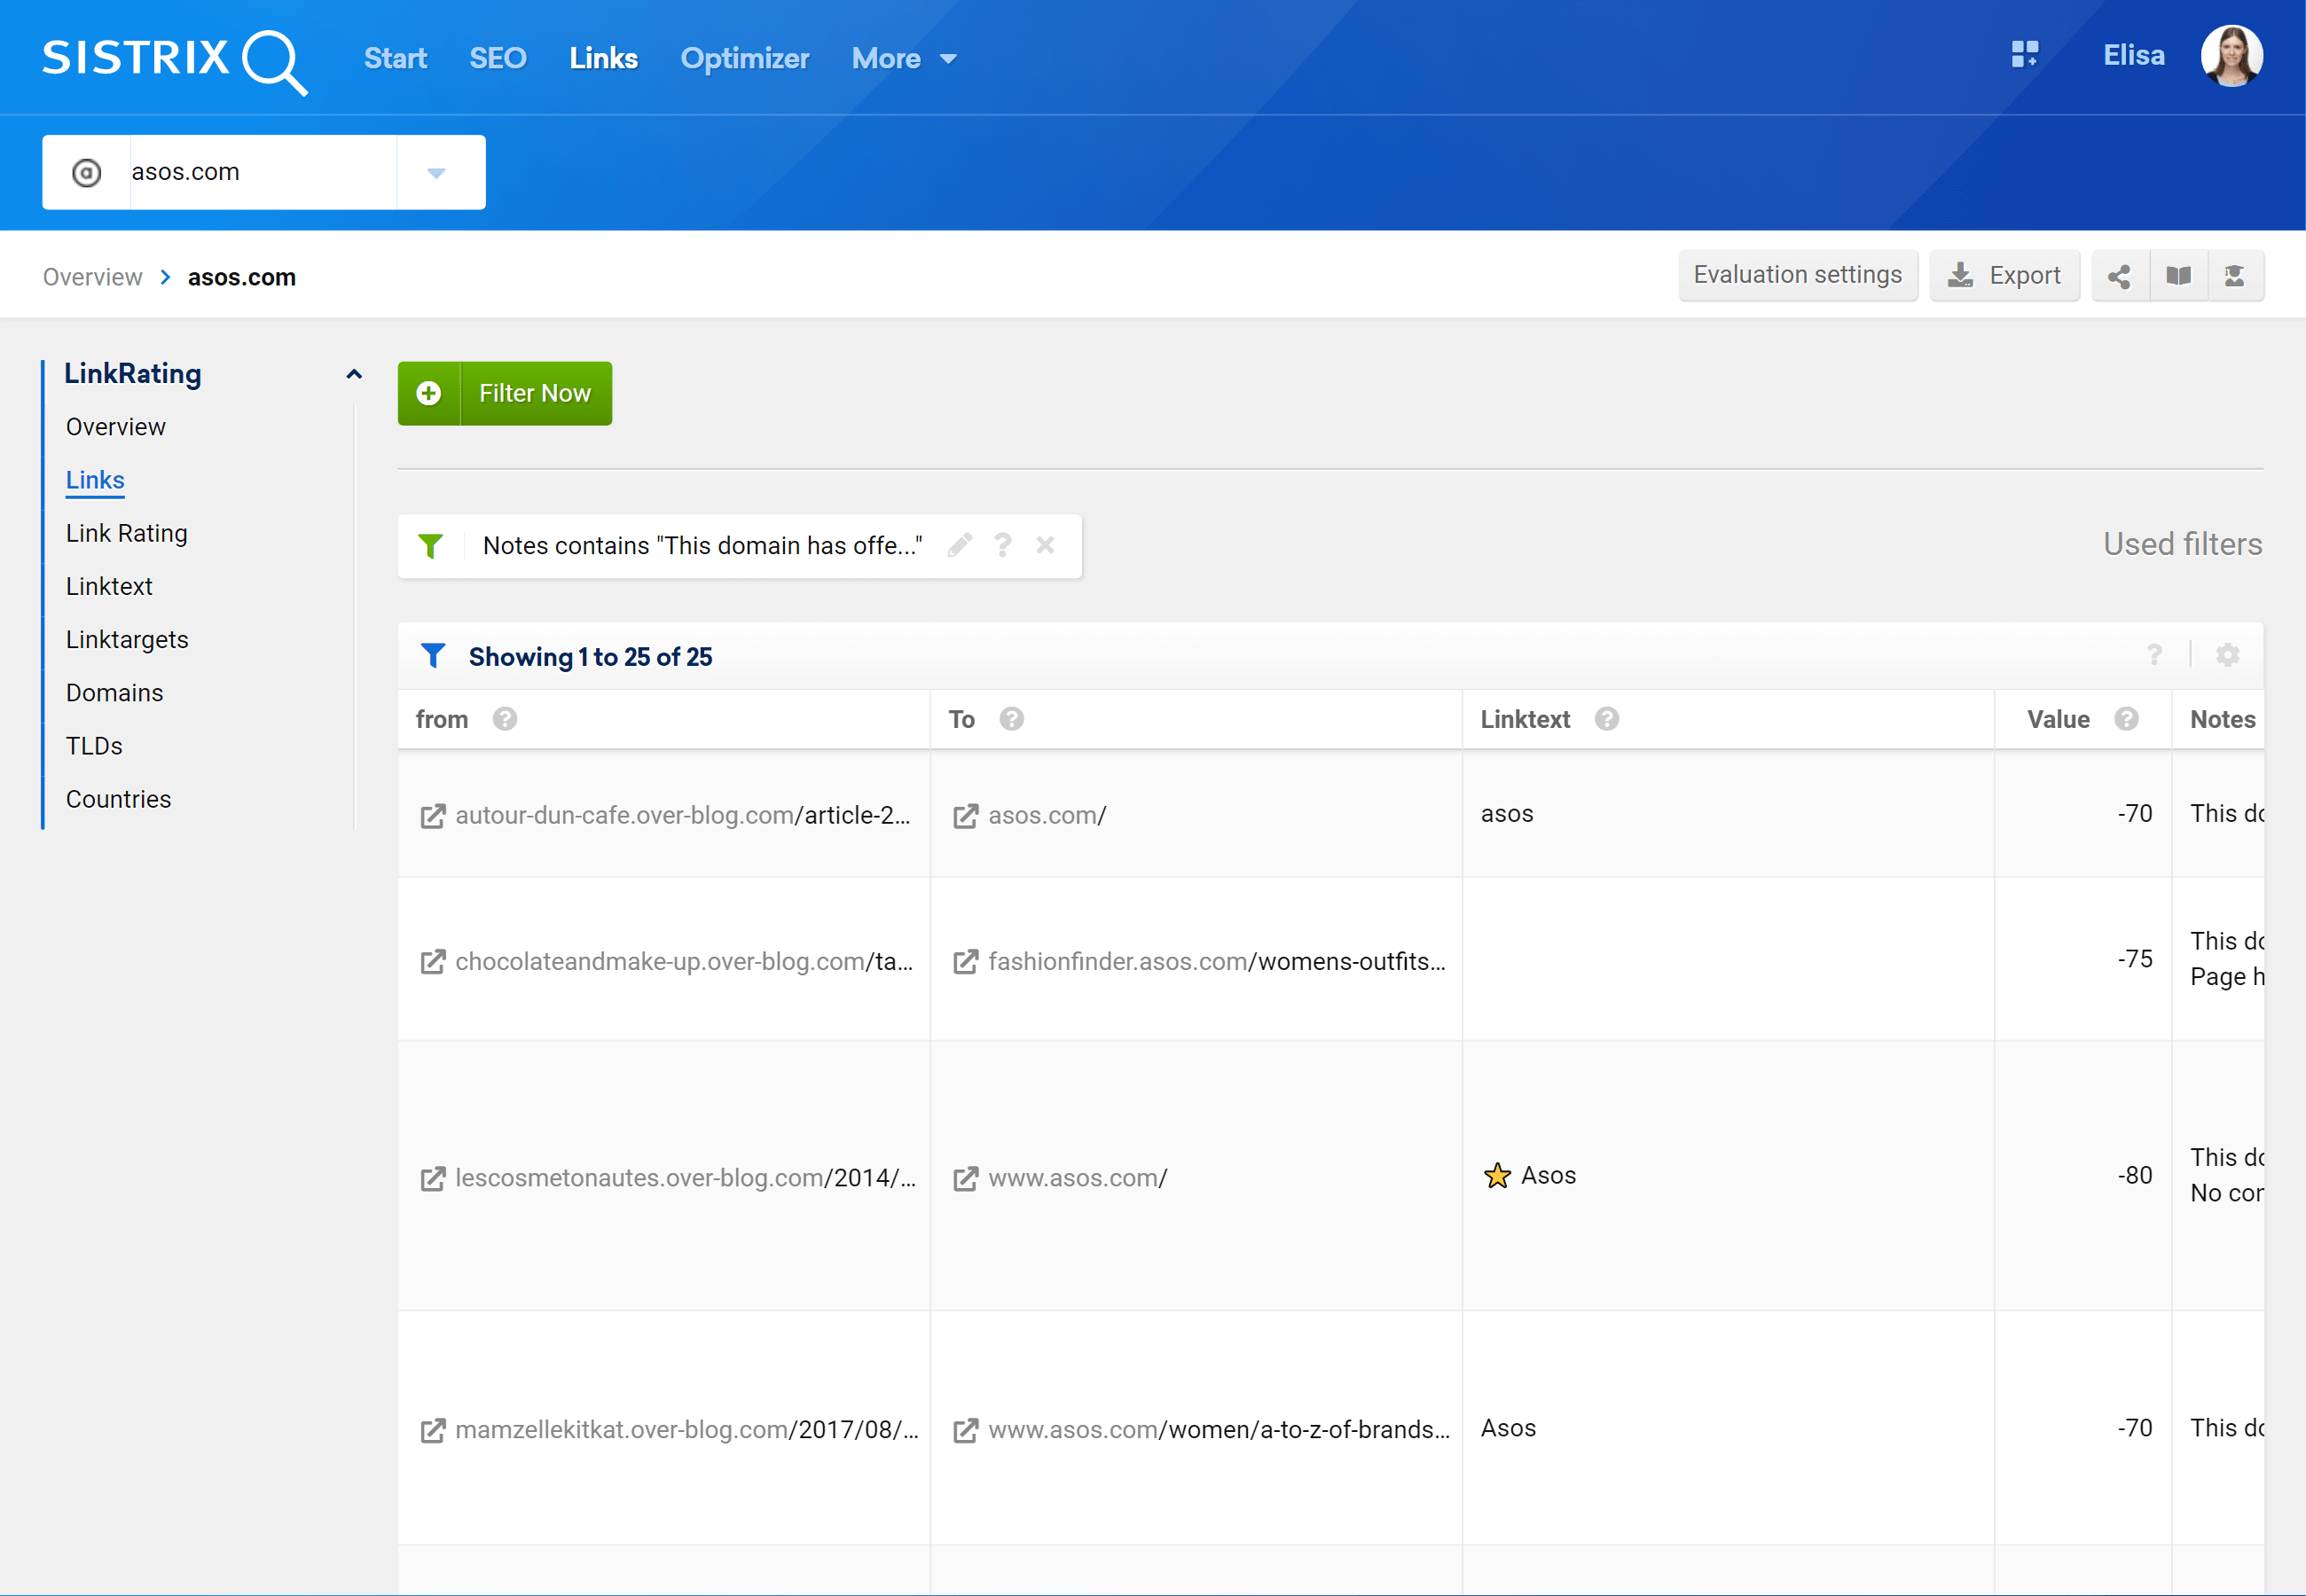Click the Notes column header
Viewport: 2306px width, 1596px height.
(2223, 719)
